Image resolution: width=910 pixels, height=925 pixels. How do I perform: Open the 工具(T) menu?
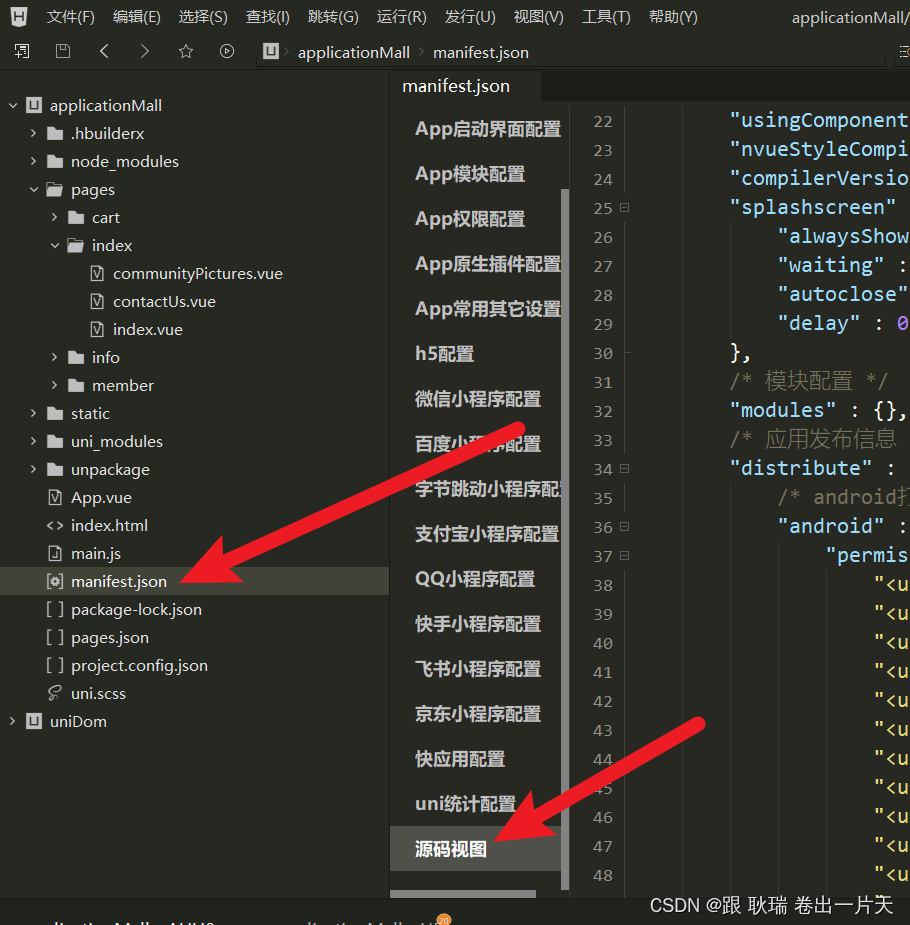coord(606,17)
